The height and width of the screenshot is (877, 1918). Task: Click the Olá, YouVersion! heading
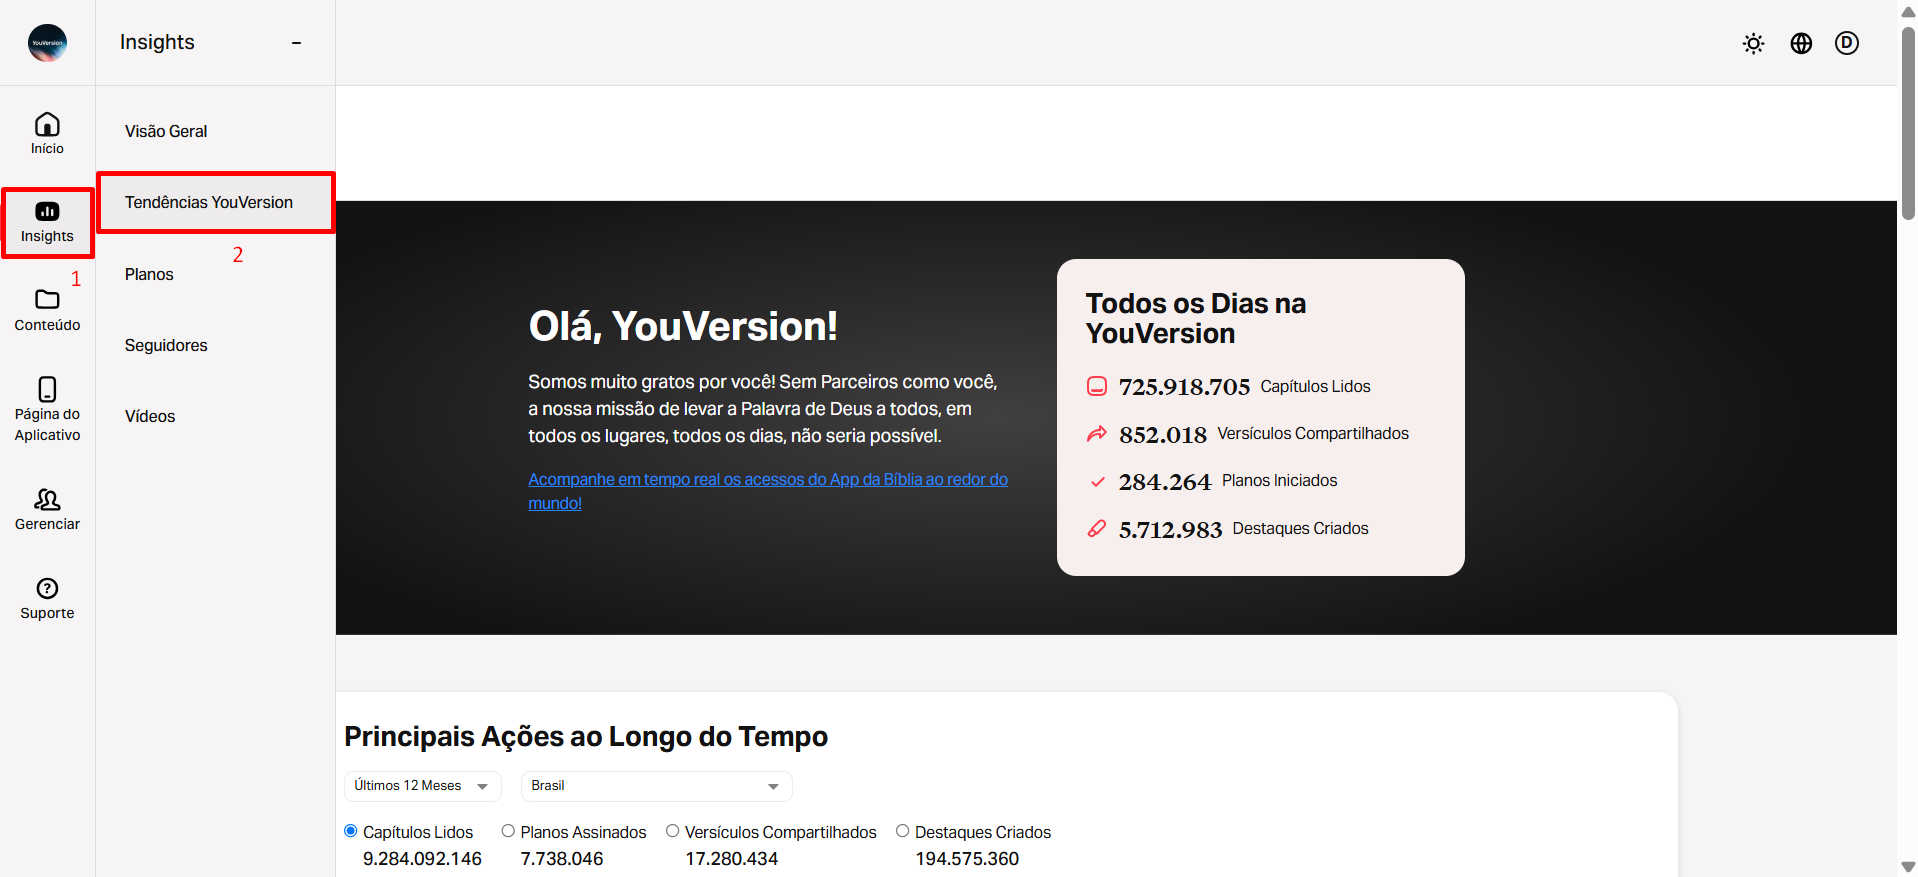(683, 326)
